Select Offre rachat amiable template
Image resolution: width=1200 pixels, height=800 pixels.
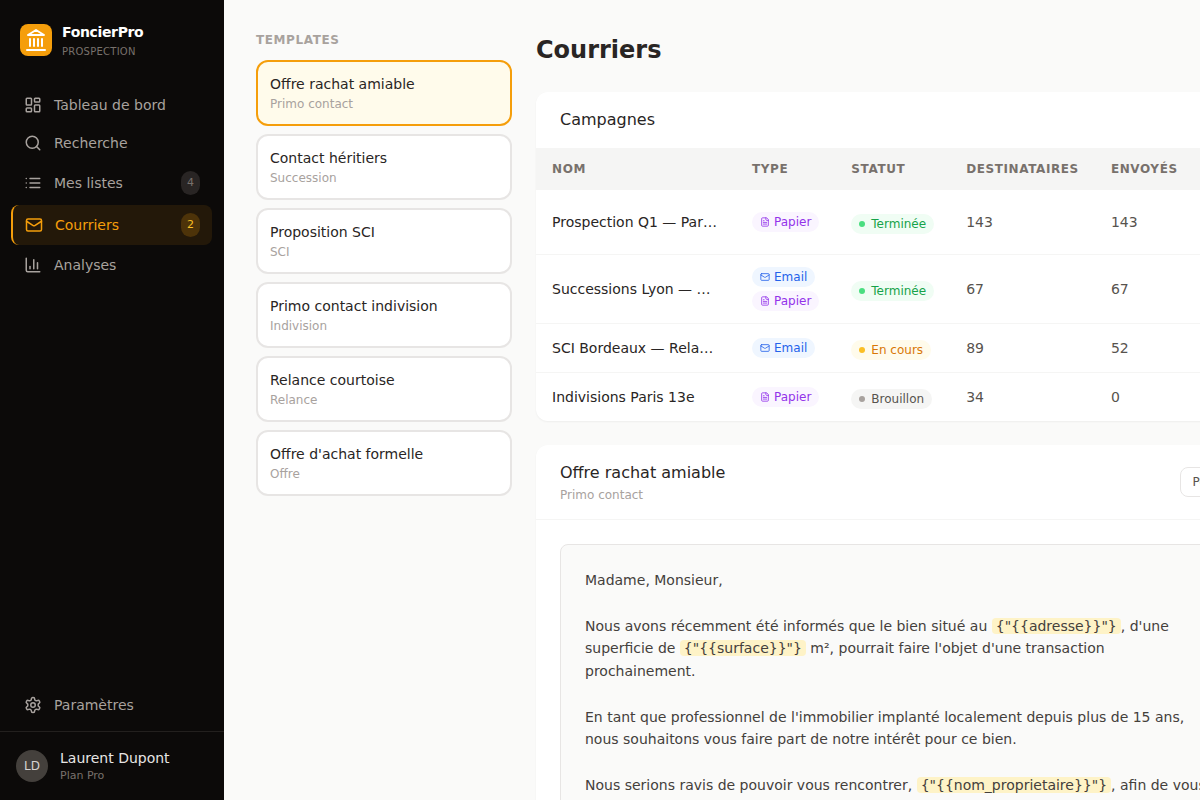click(384, 93)
